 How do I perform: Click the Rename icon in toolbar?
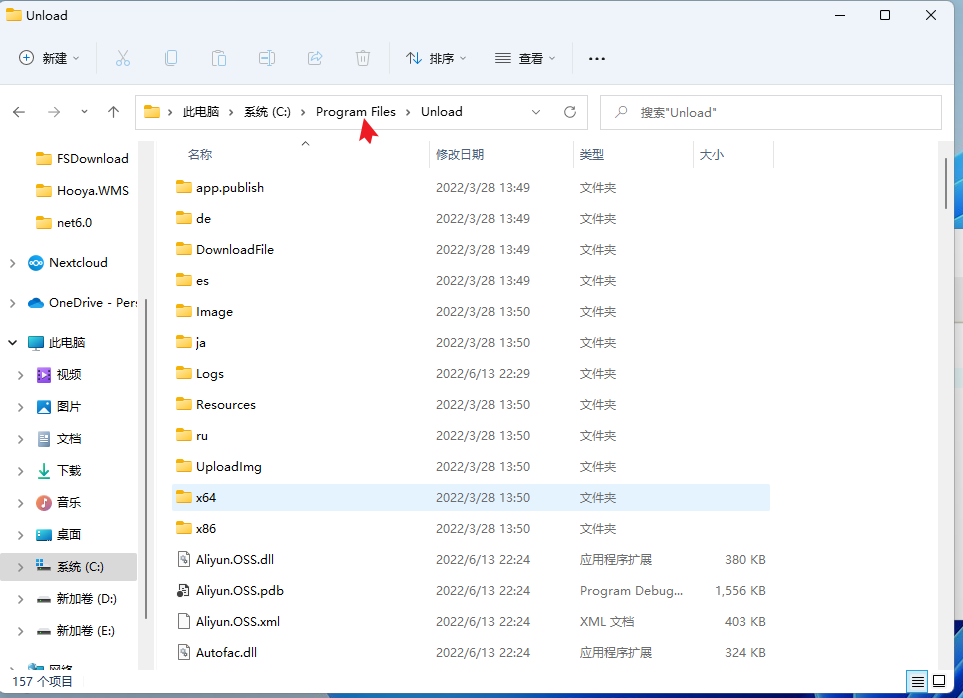(267, 58)
